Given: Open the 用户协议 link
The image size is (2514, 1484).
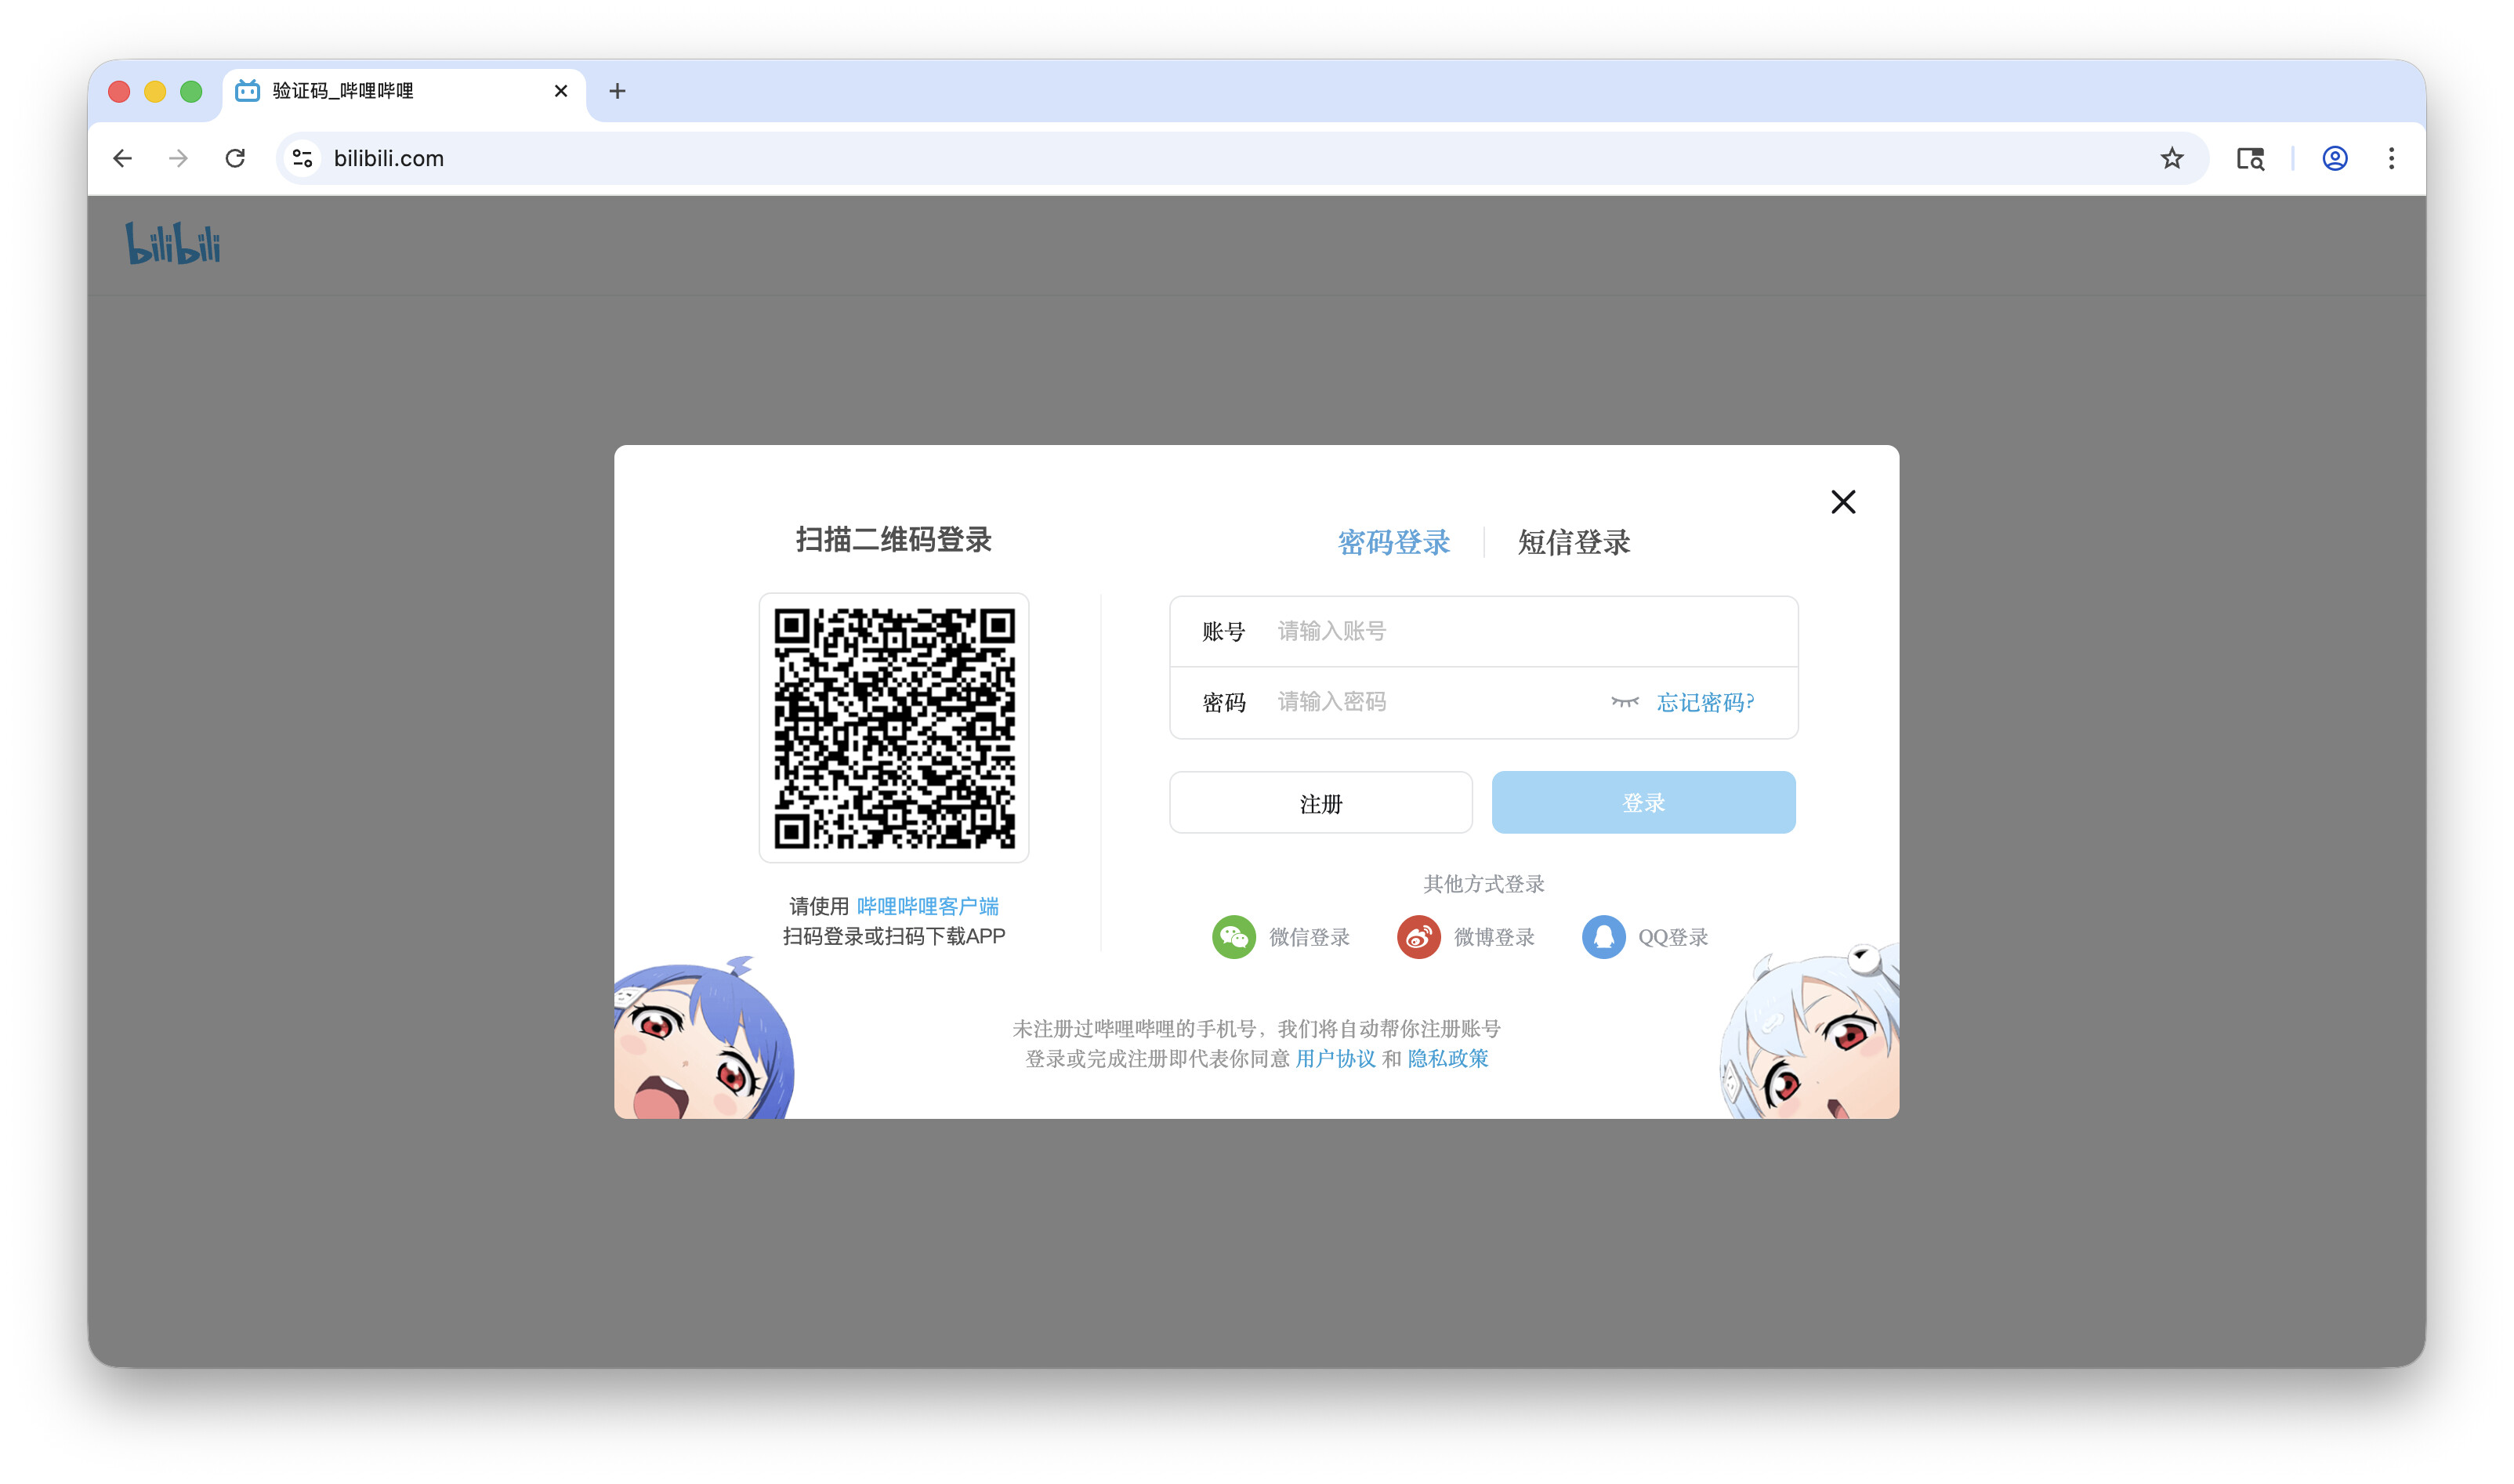Looking at the screenshot, I should coord(1335,1058).
